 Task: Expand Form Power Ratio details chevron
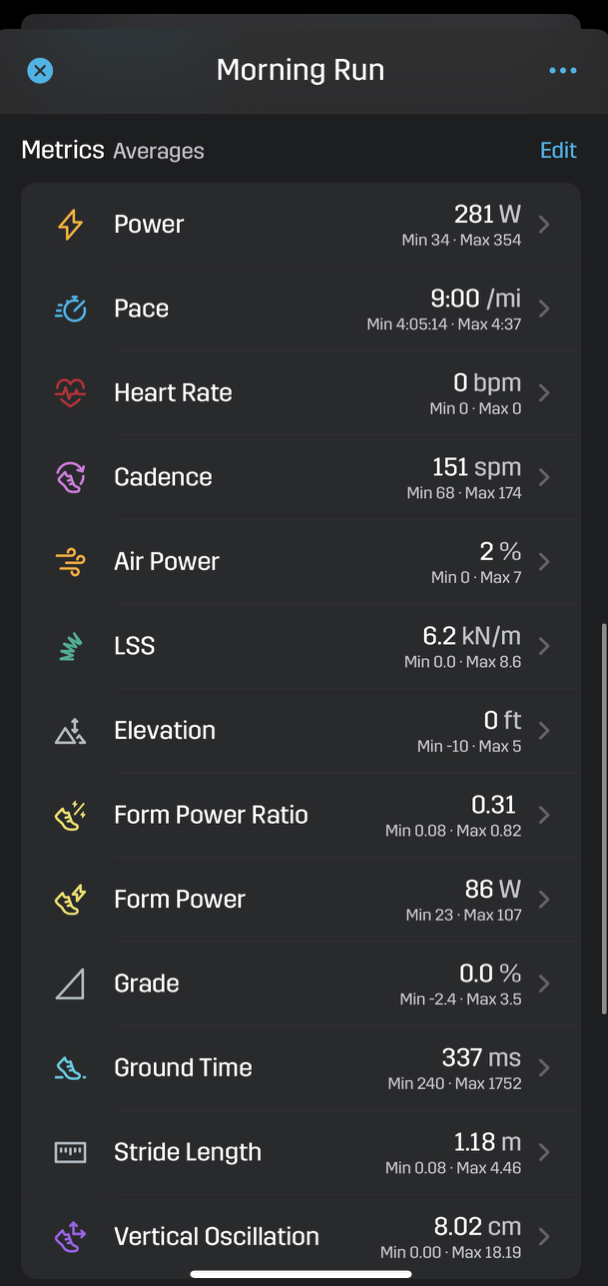(x=544, y=815)
